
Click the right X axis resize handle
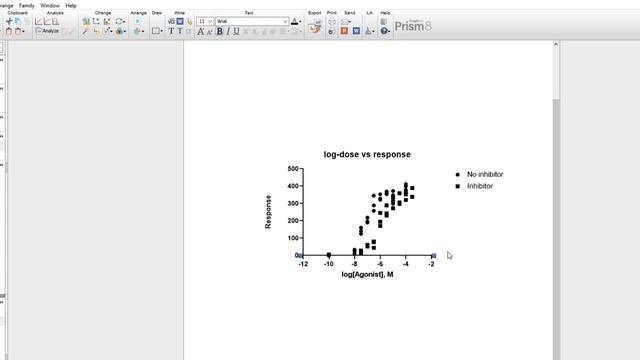(434, 256)
